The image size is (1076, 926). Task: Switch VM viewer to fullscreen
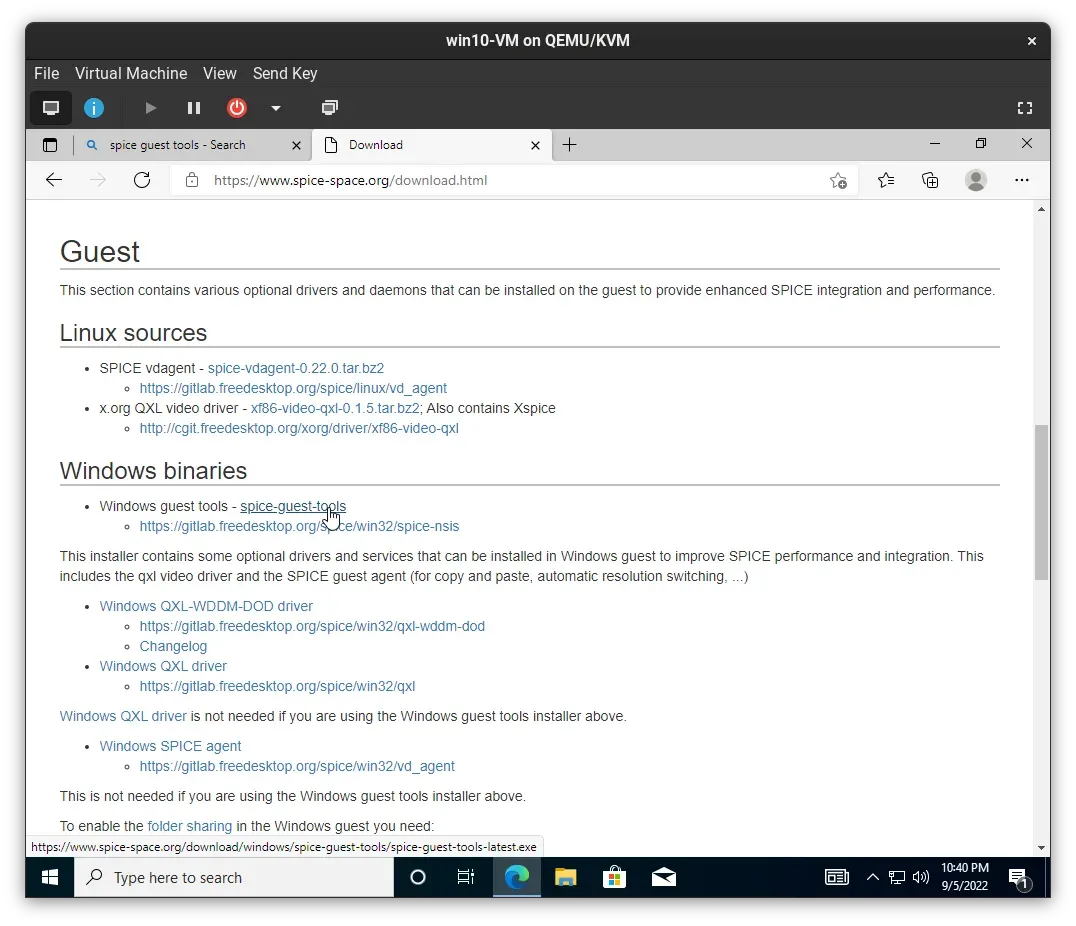[x=1025, y=108]
